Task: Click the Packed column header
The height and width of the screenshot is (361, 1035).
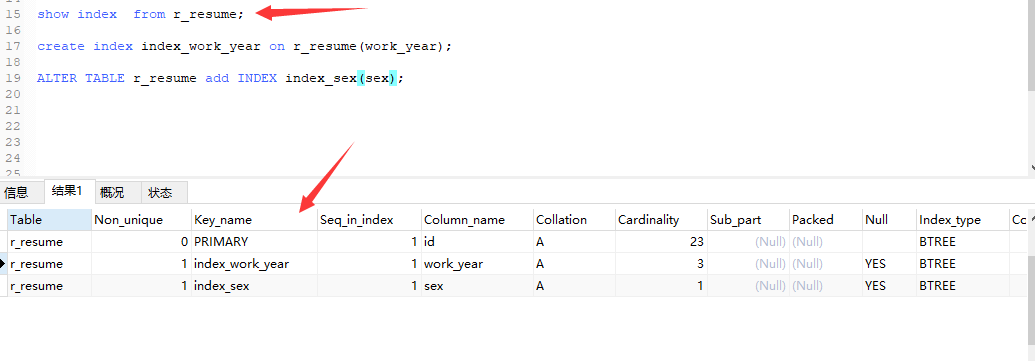Action: tap(826, 220)
